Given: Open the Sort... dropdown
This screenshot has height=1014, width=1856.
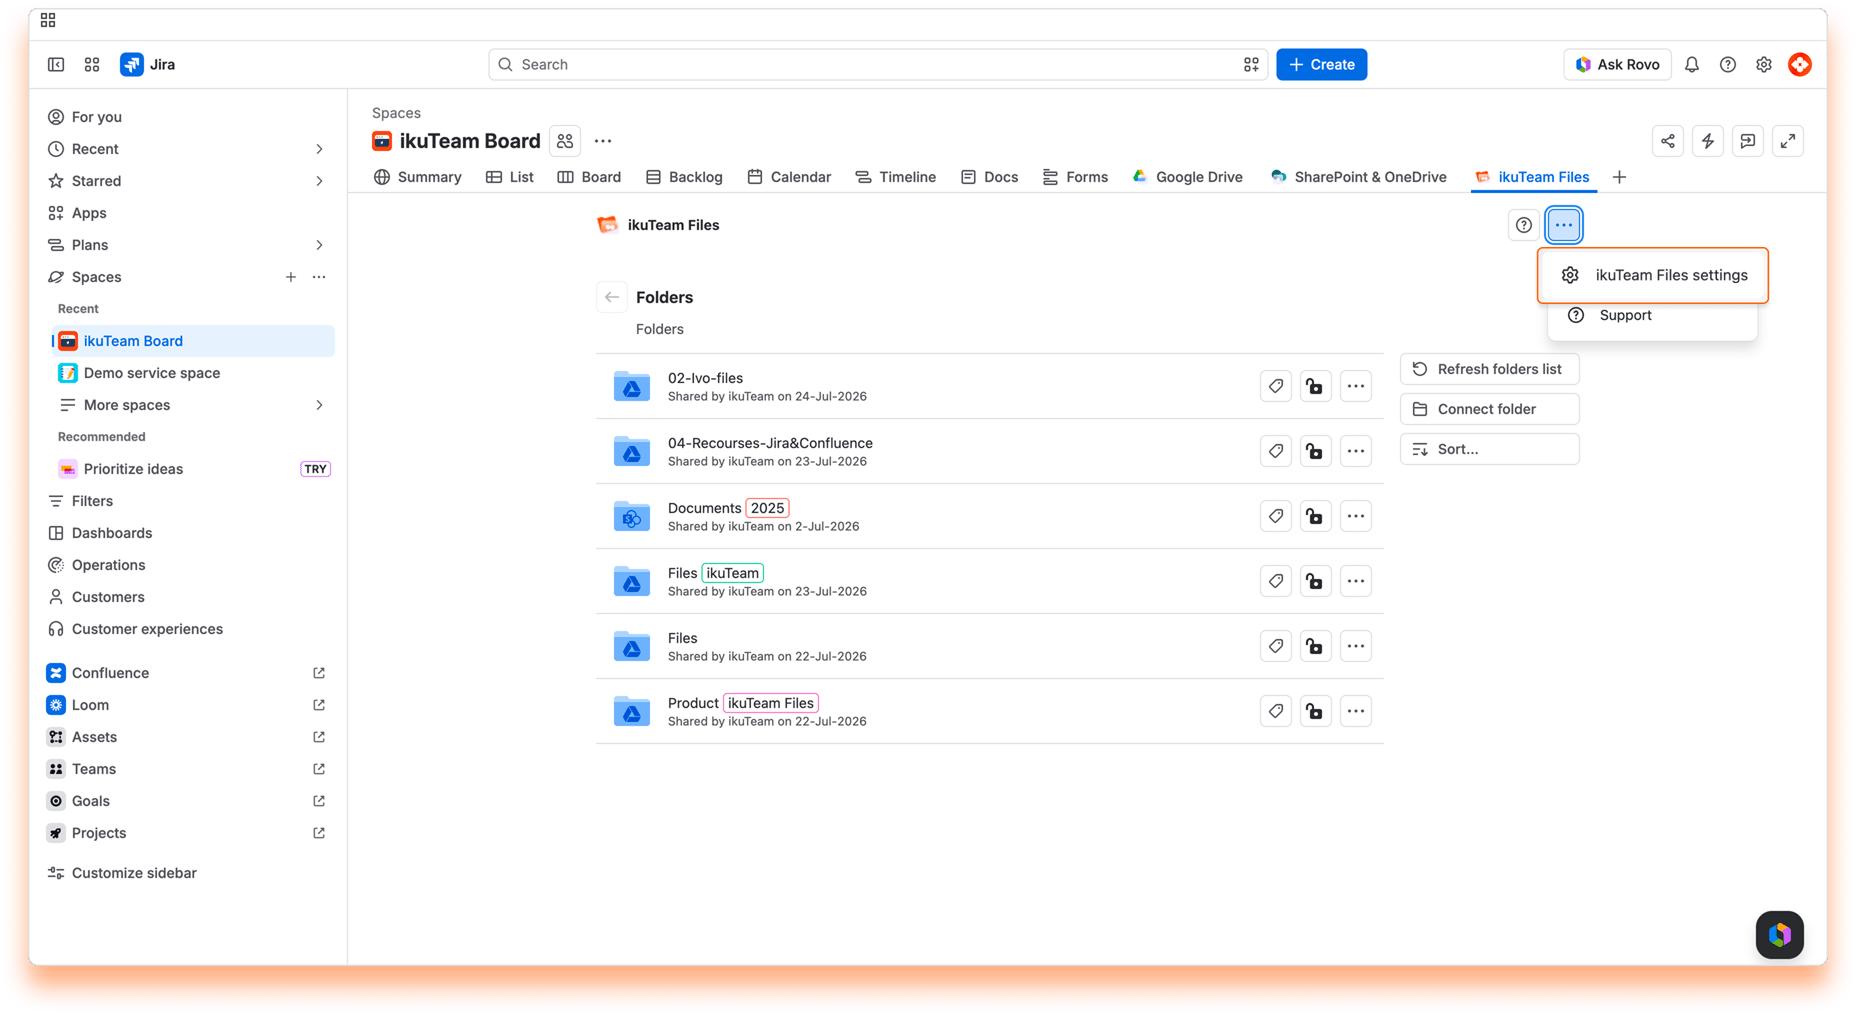Looking at the screenshot, I should pyautogui.click(x=1490, y=449).
